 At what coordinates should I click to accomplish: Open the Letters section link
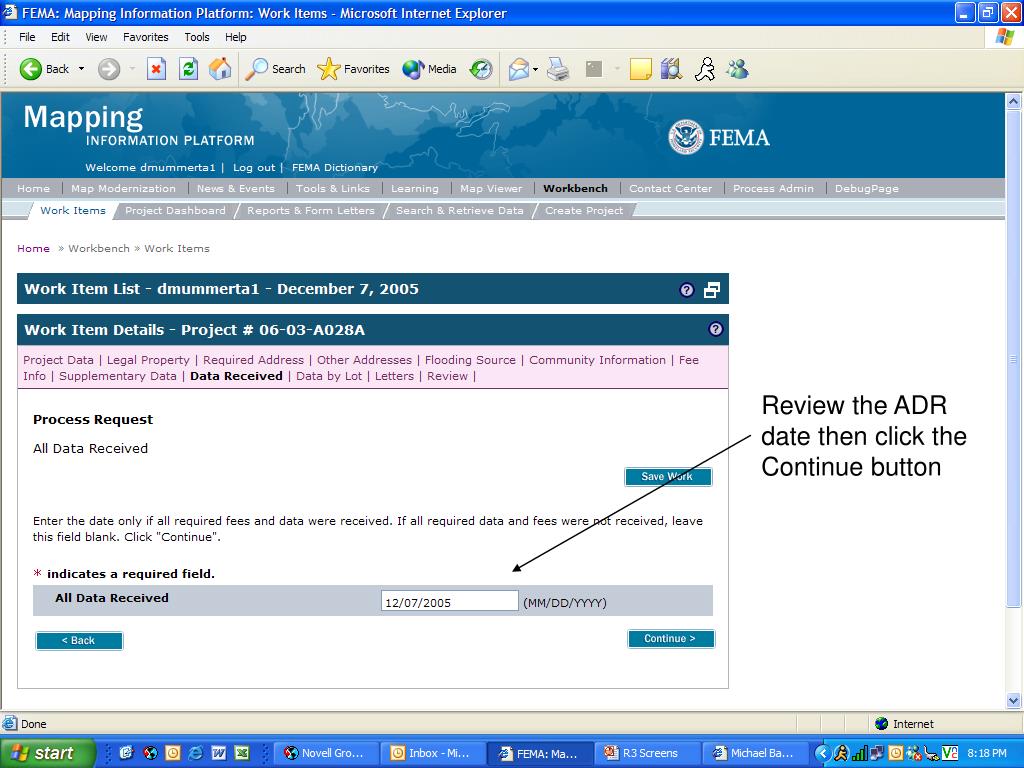(x=394, y=376)
